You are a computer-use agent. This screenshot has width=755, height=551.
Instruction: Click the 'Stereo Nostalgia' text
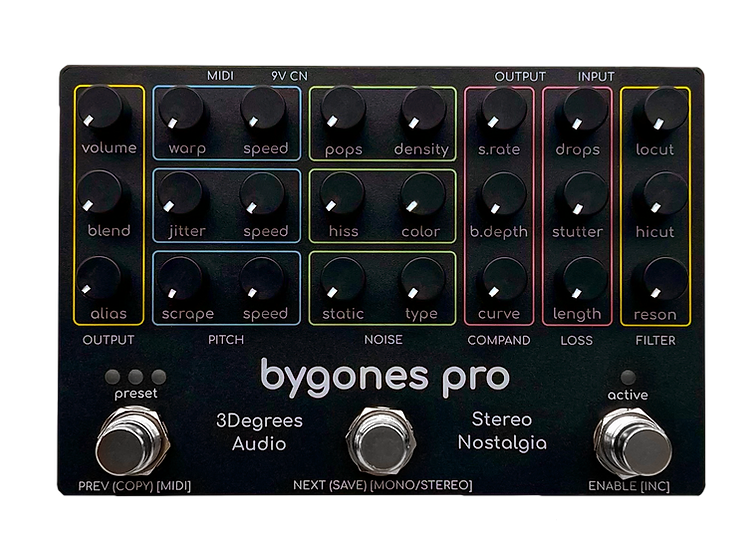(502, 431)
